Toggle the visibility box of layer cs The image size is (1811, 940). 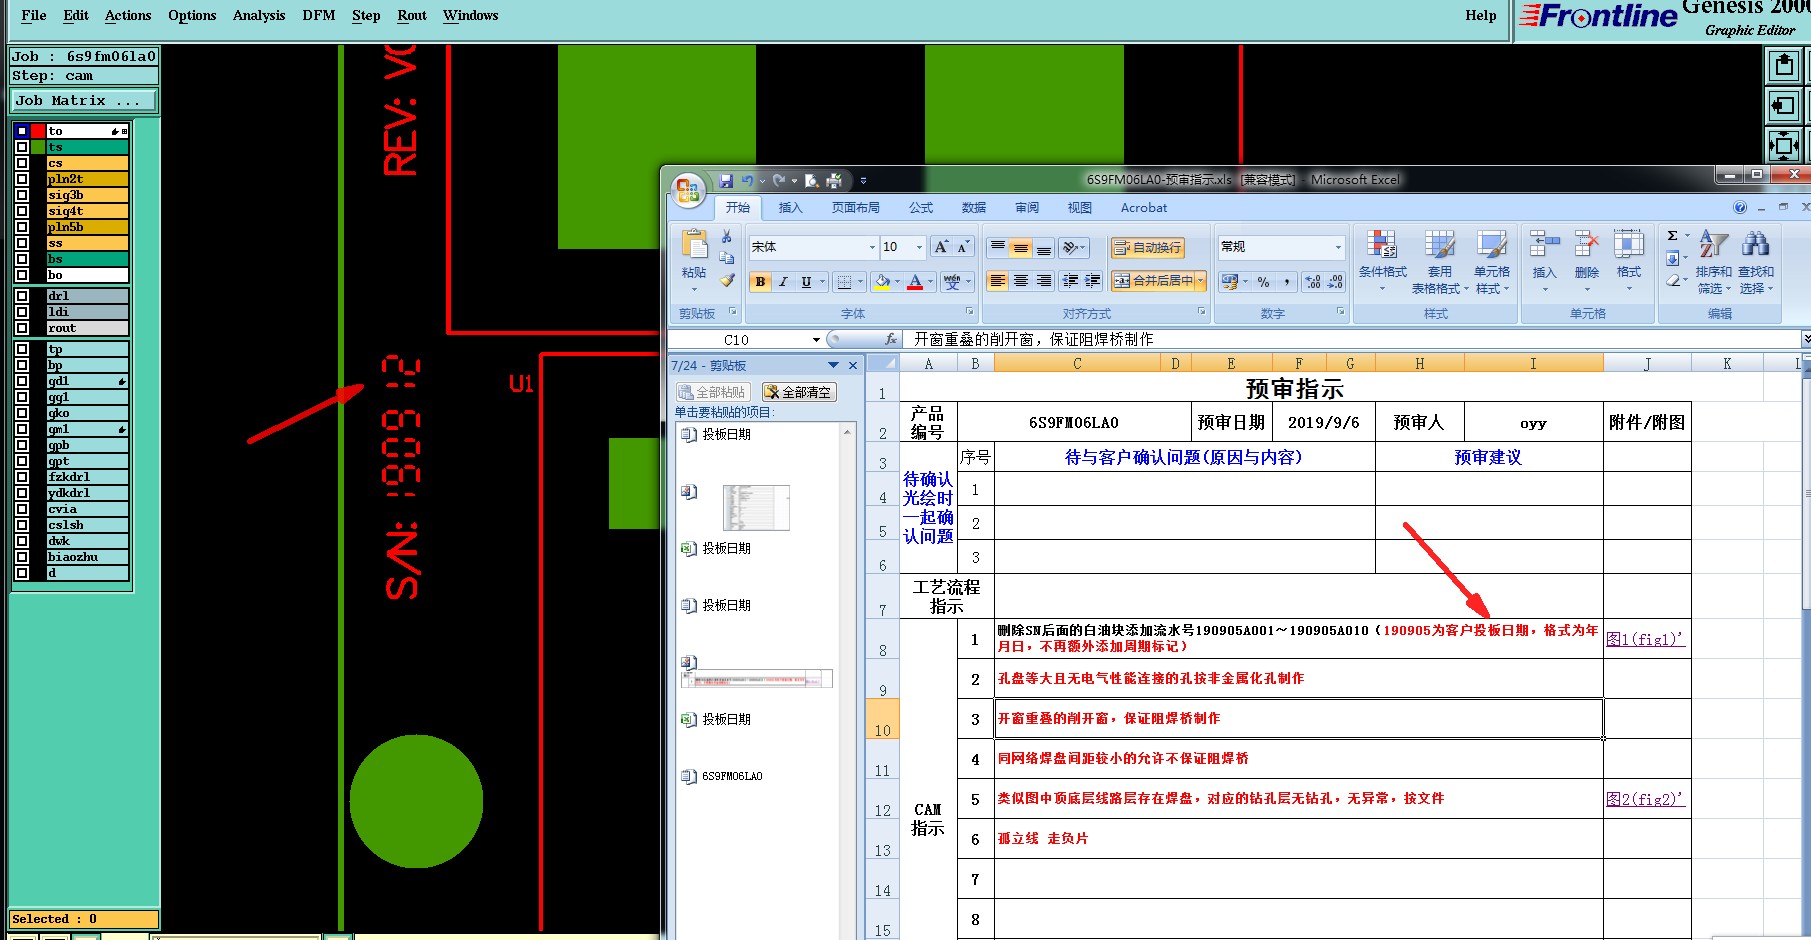22,163
